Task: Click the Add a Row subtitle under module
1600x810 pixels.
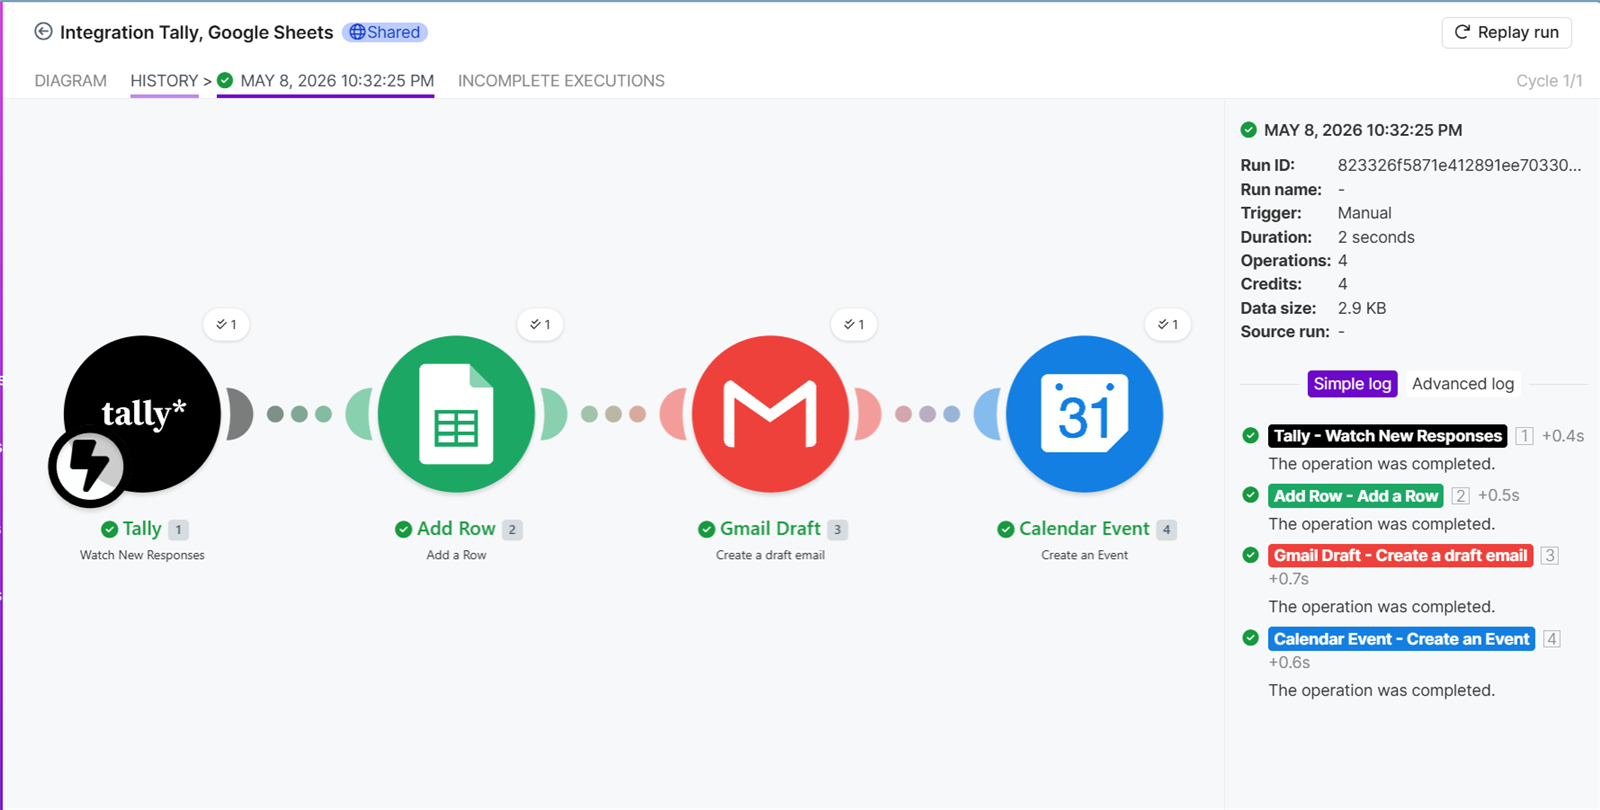Action: [x=456, y=555]
